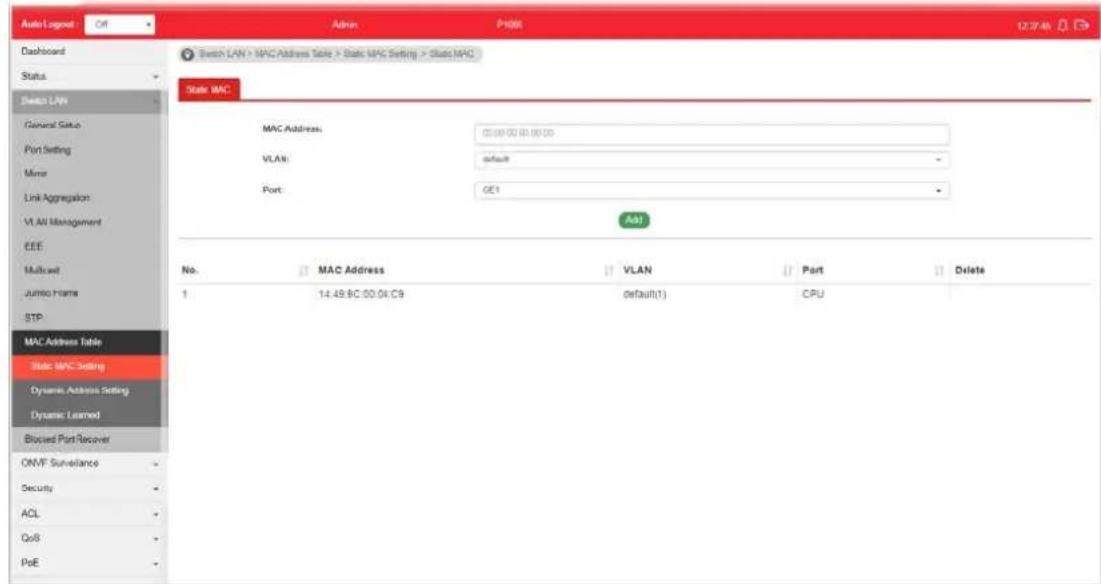Open the Dashboard page
This screenshot has width=1101, height=584.
tap(44, 51)
